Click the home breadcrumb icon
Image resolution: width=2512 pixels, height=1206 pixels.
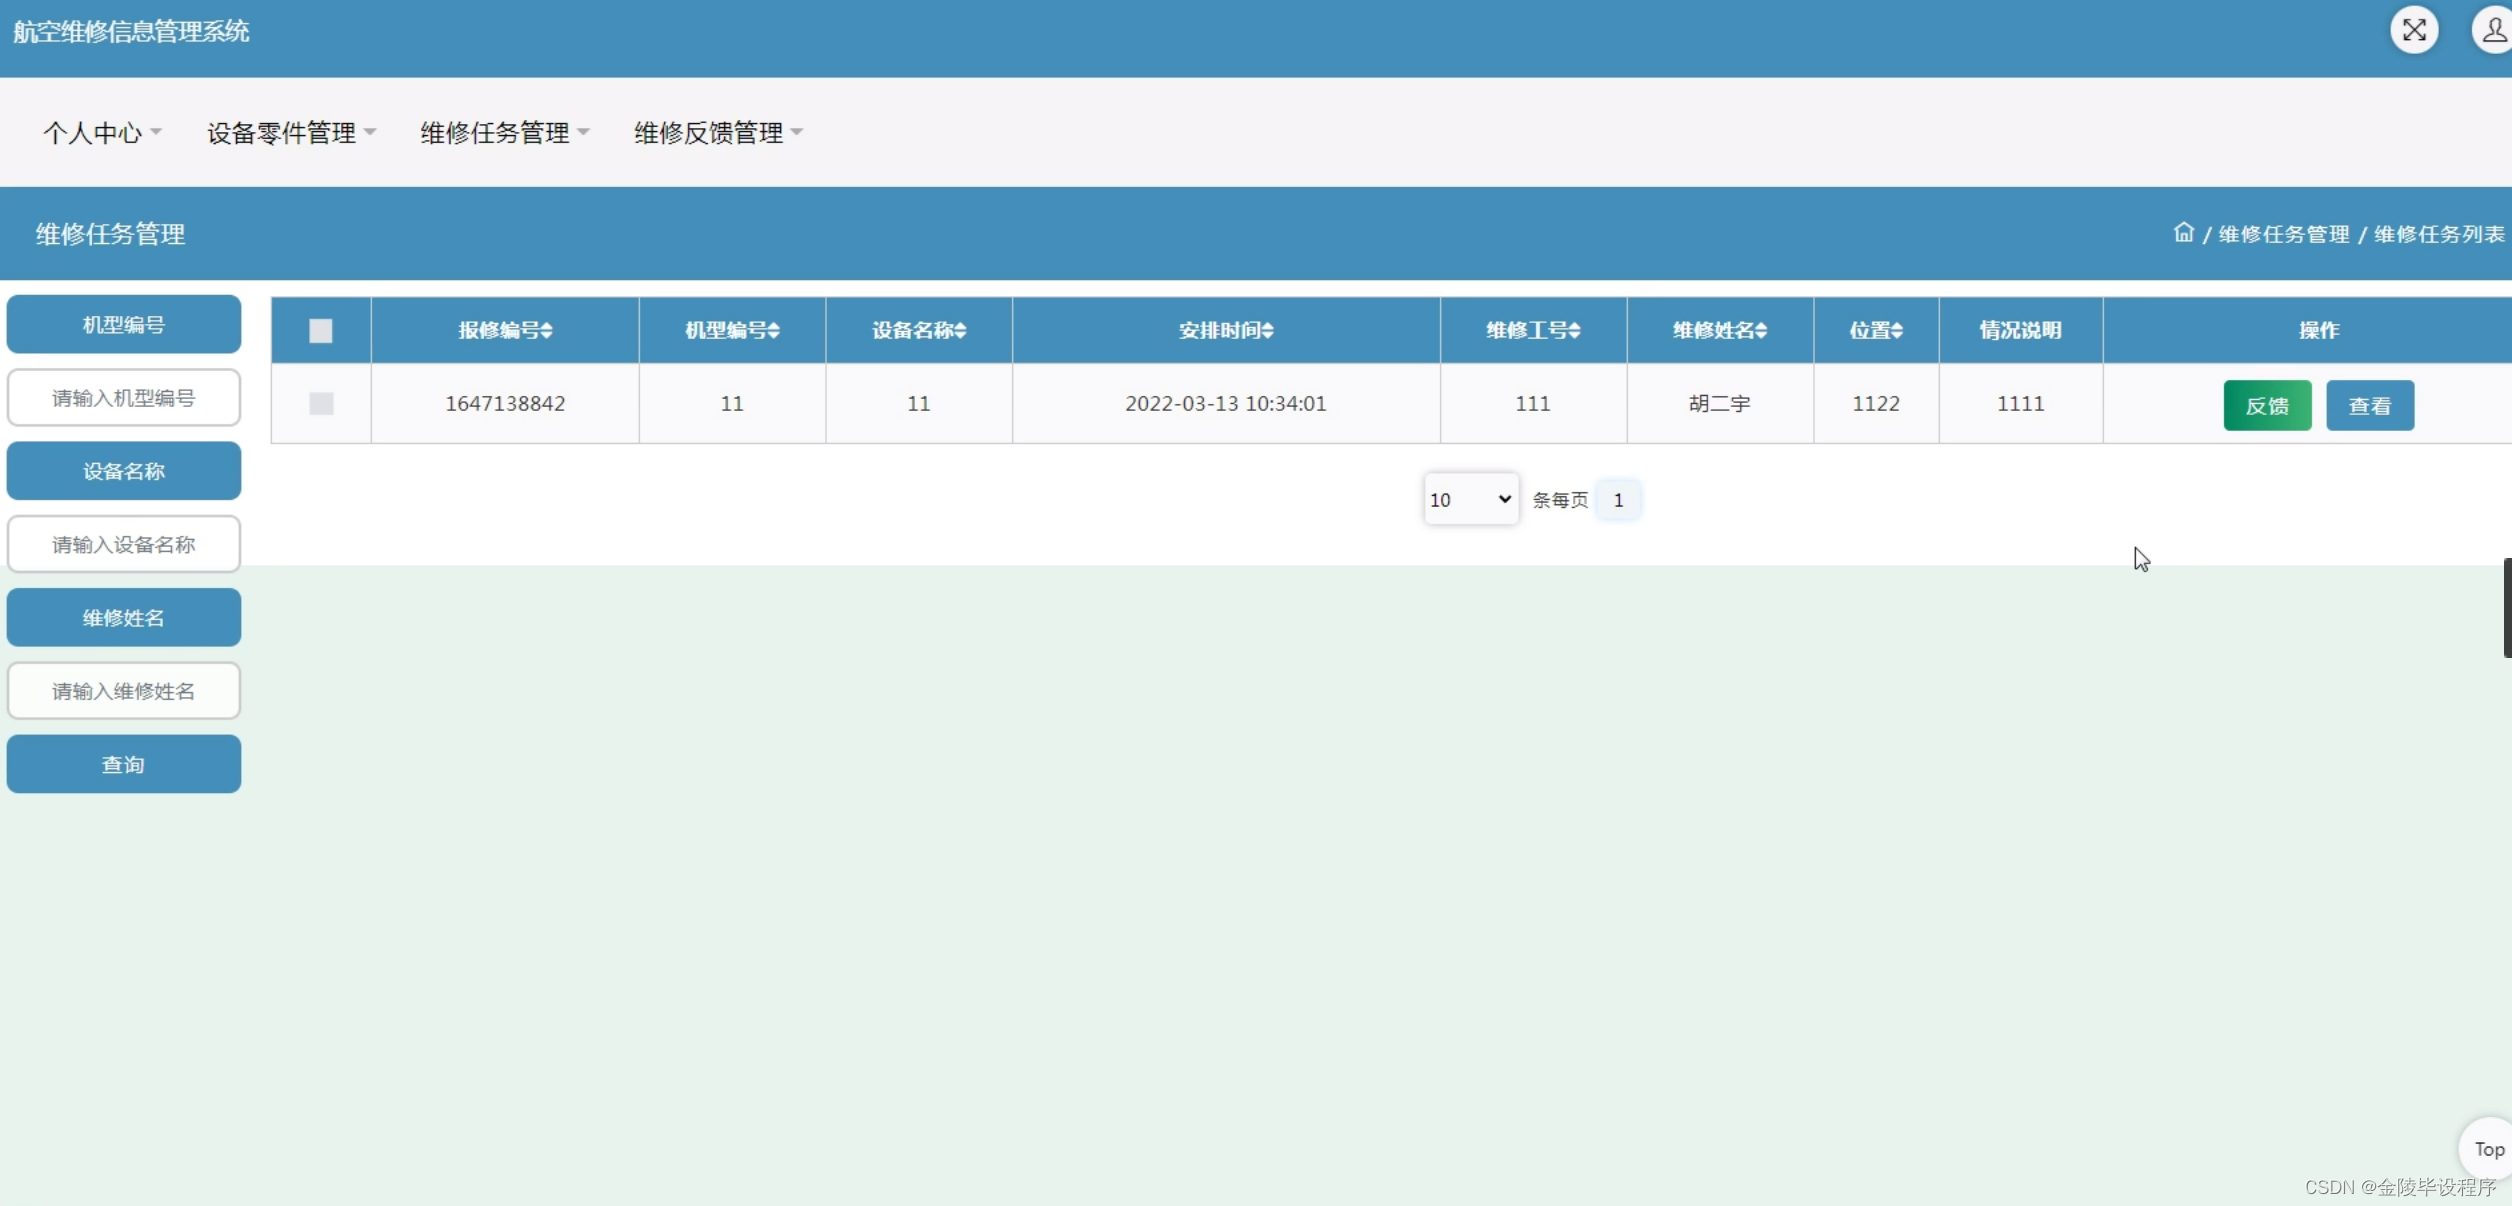(2183, 233)
